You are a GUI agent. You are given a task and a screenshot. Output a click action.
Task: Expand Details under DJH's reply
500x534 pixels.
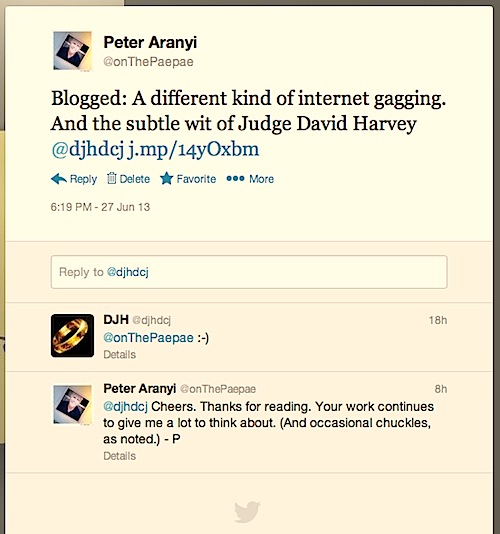(120, 355)
